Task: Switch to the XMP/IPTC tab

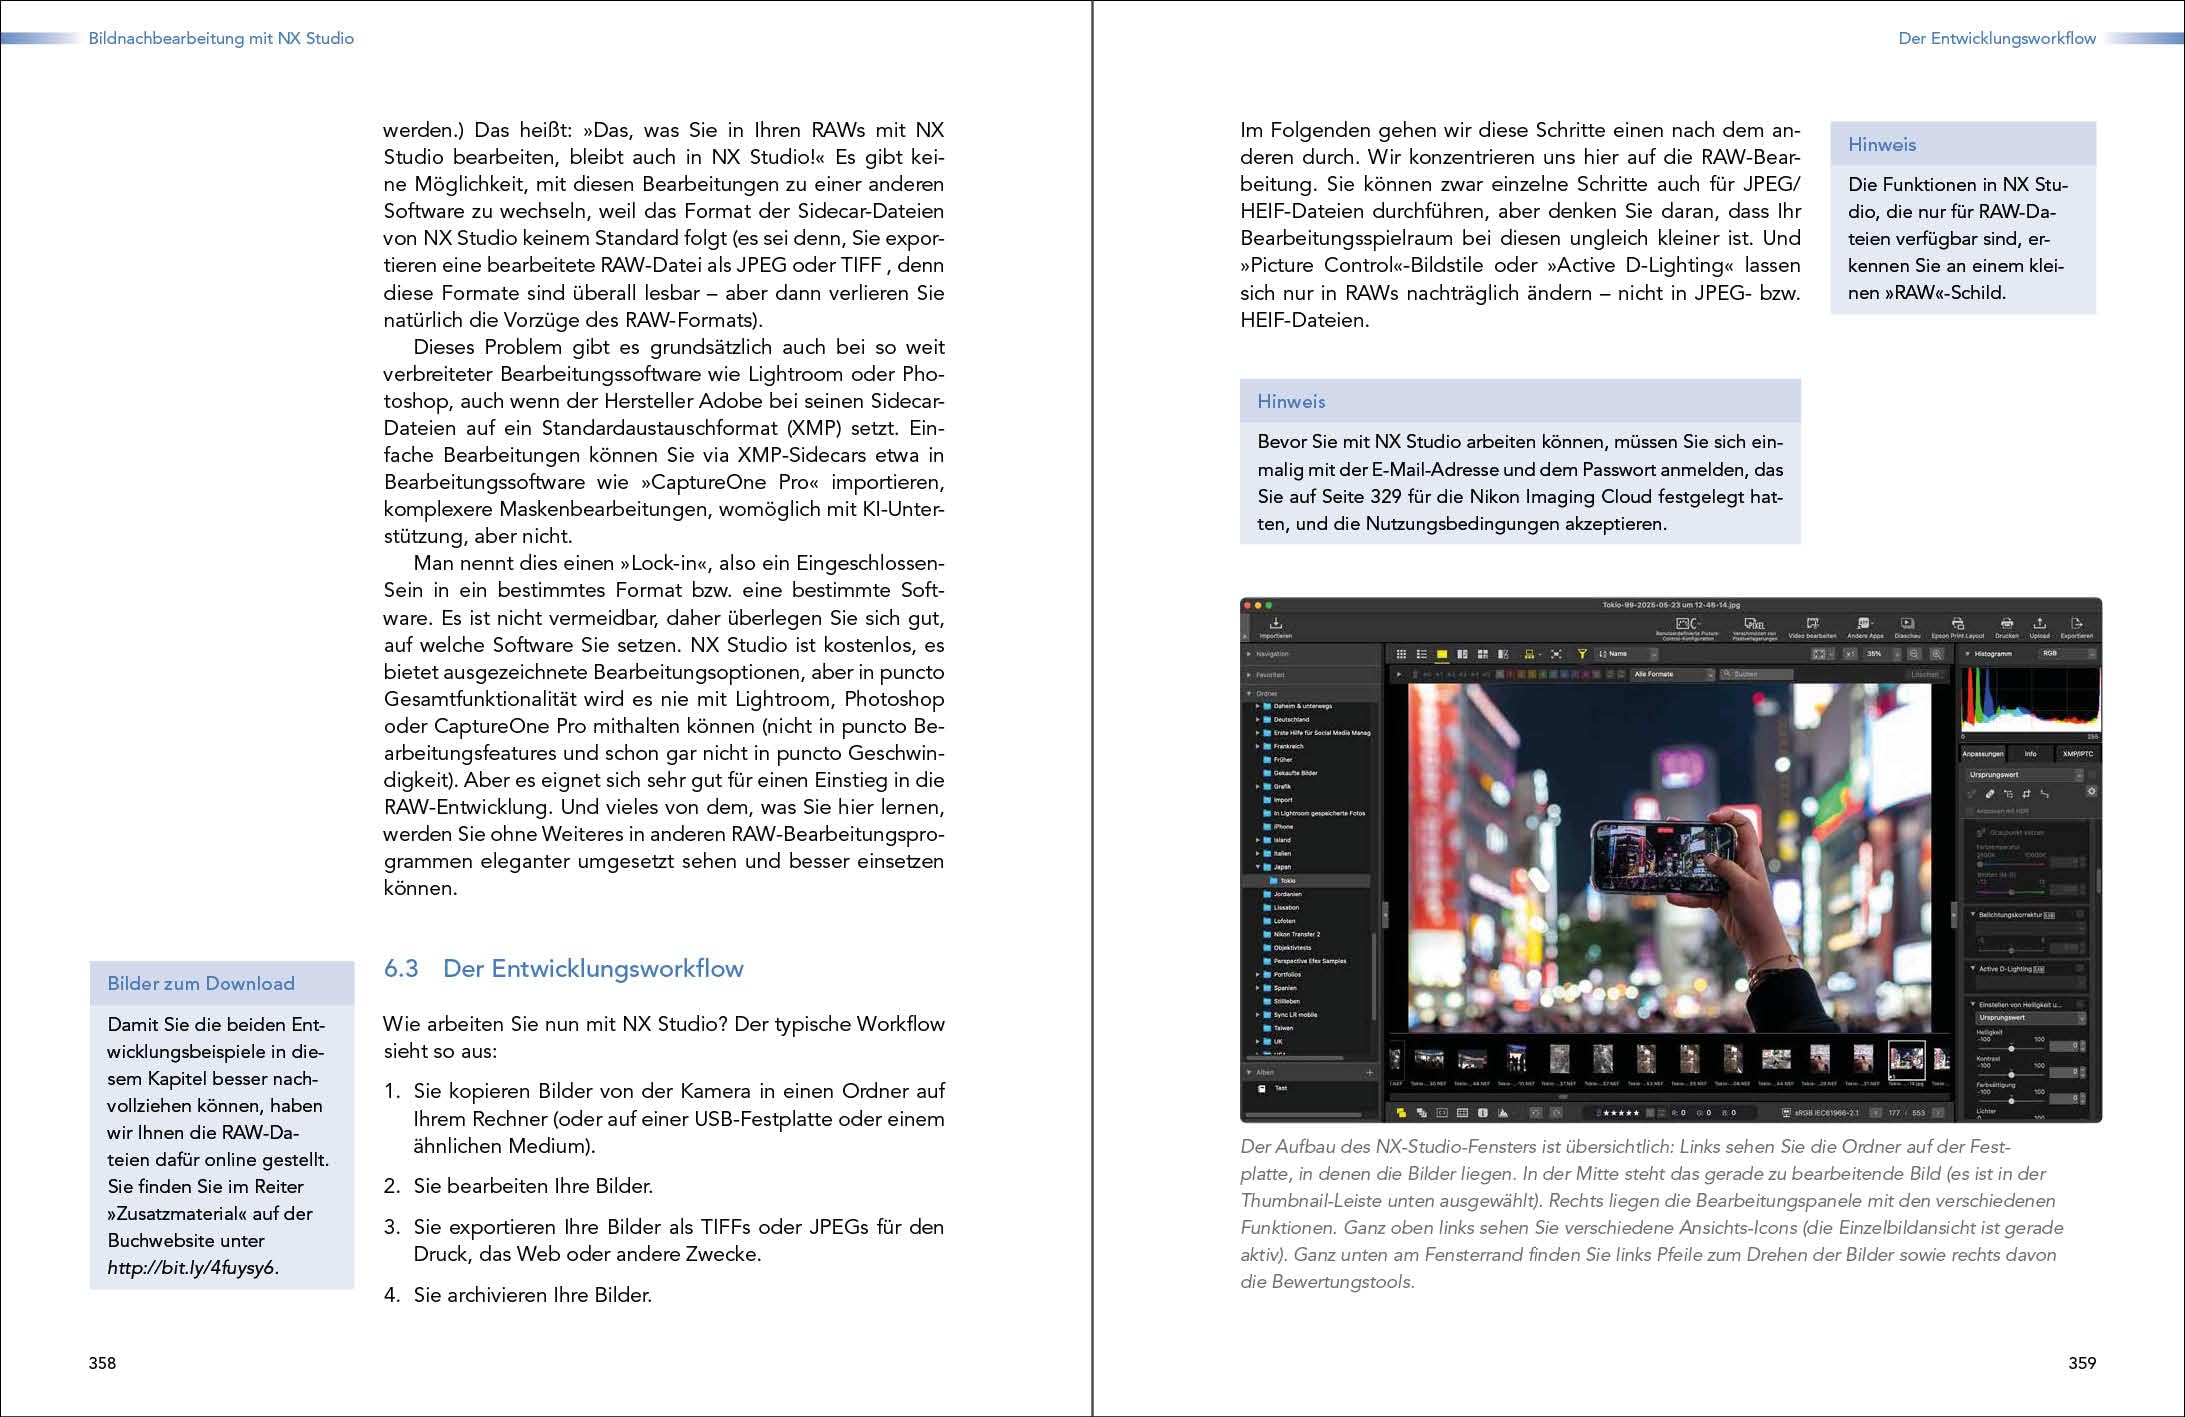Action: [2078, 754]
